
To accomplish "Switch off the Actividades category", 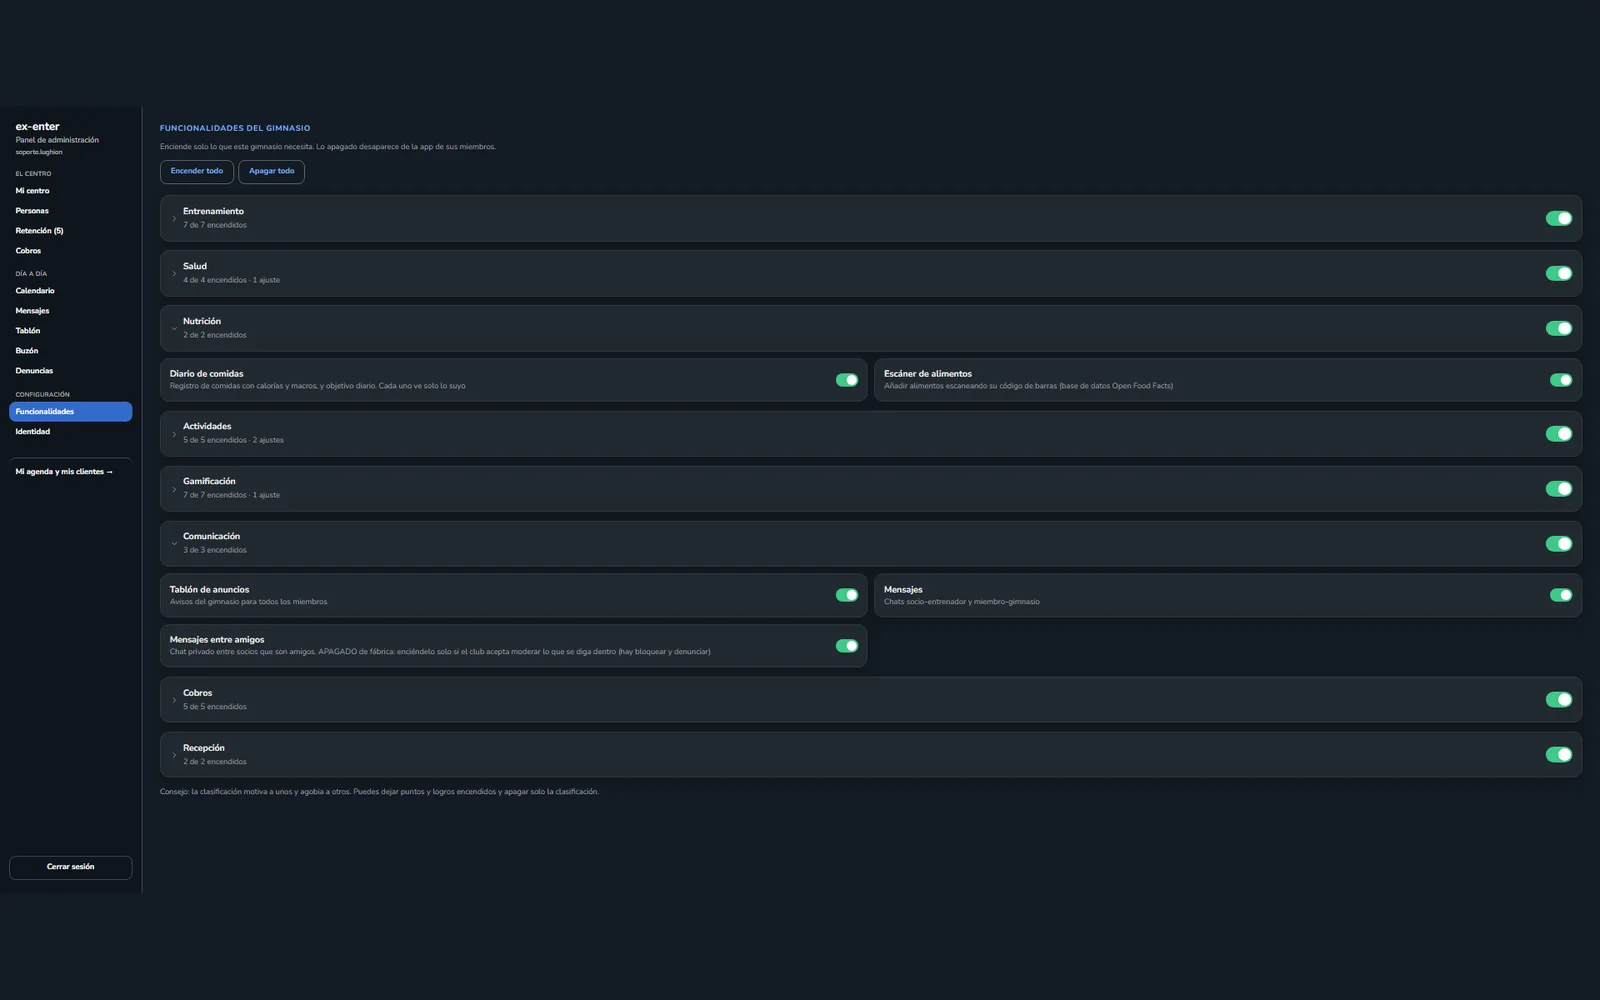I will tap(1558, 434).
